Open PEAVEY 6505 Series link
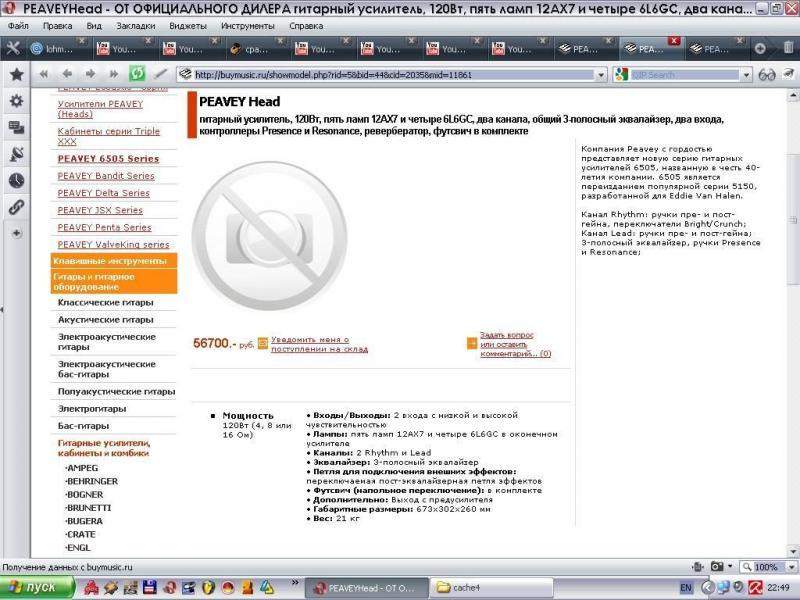Image resolution: width=800 pixels, height=600 pixels. pos(108,159)
